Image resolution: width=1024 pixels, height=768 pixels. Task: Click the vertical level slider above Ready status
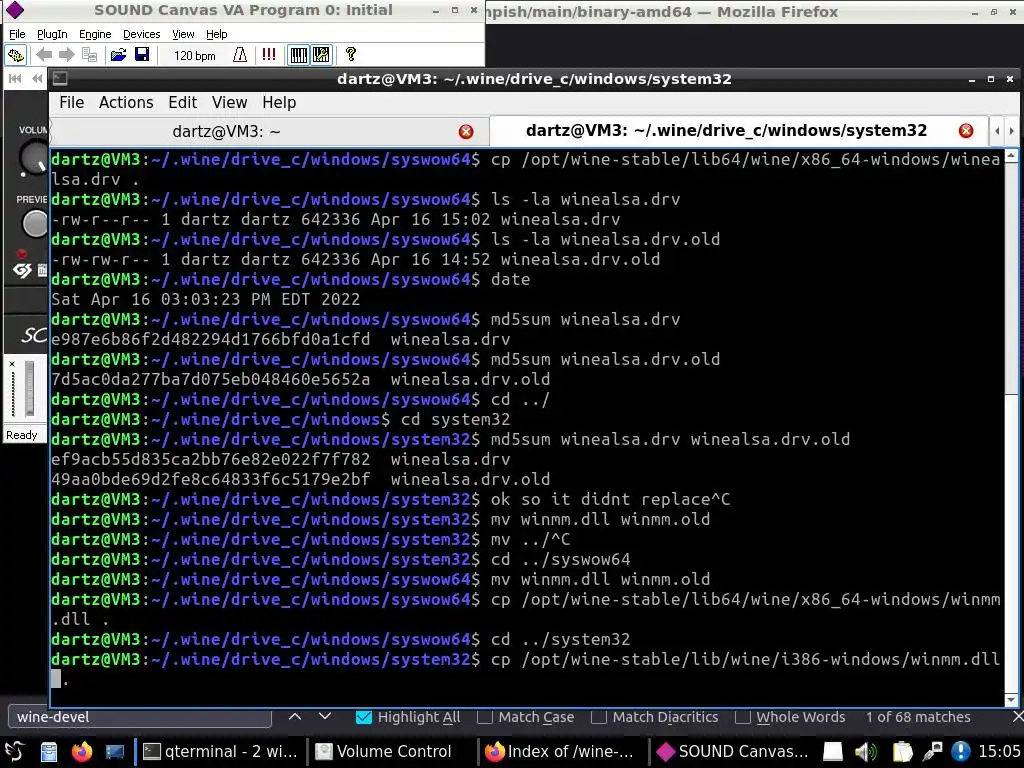click(29, 388)
